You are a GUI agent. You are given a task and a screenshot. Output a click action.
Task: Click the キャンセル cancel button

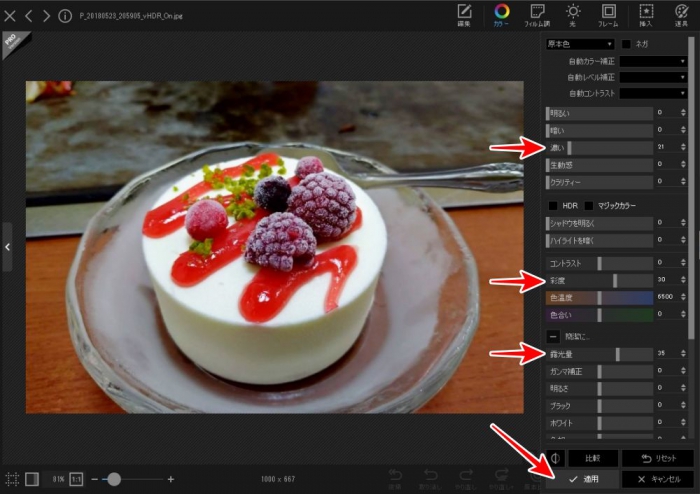tap(658, 479)
